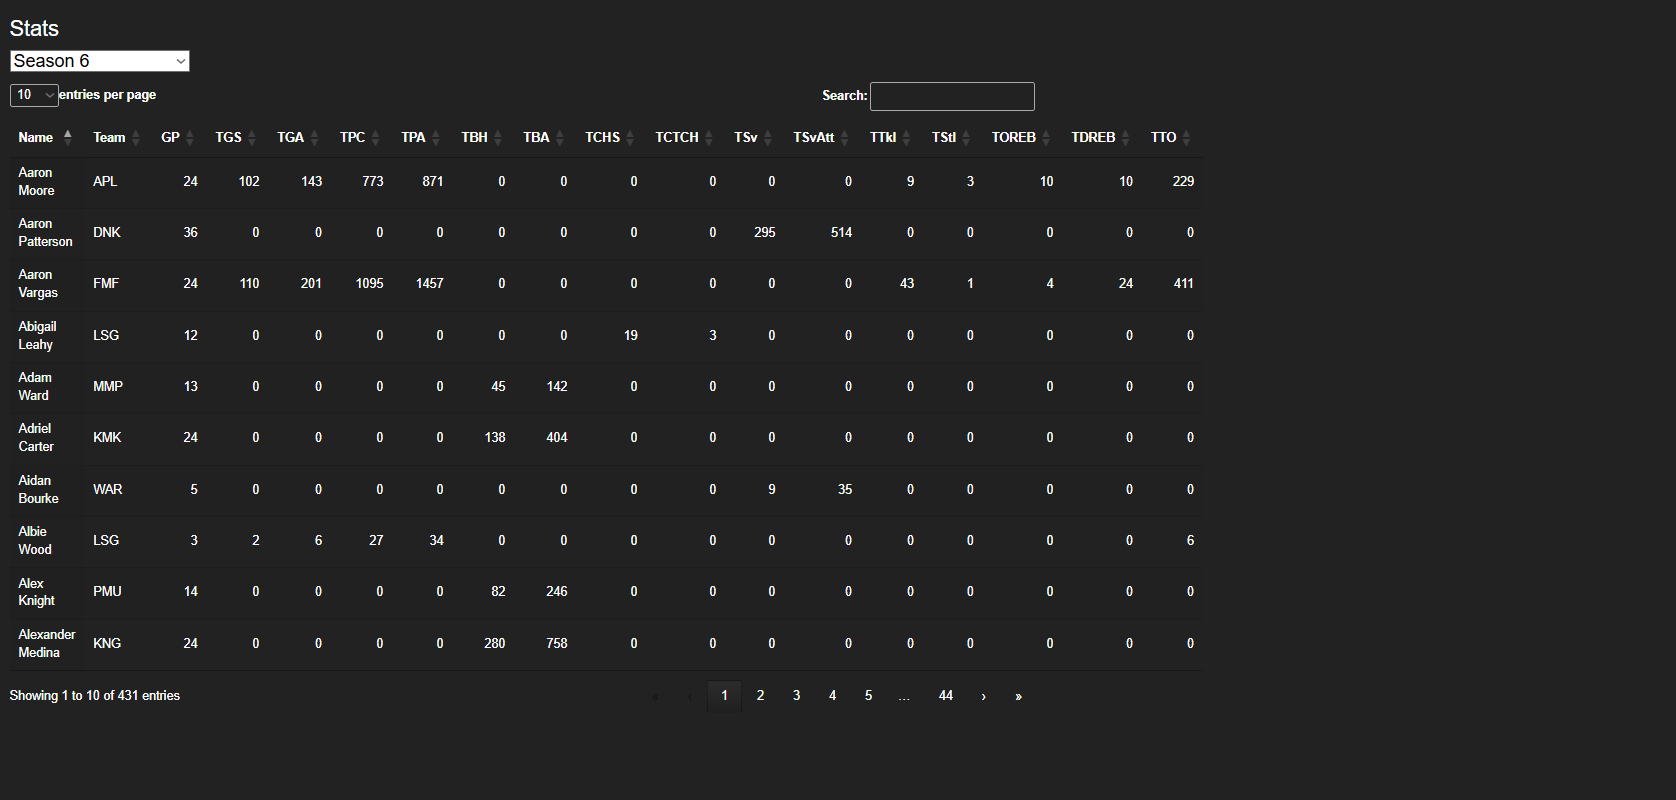
Task: Sort table by TGA column
Action: (x=298, y=137)
